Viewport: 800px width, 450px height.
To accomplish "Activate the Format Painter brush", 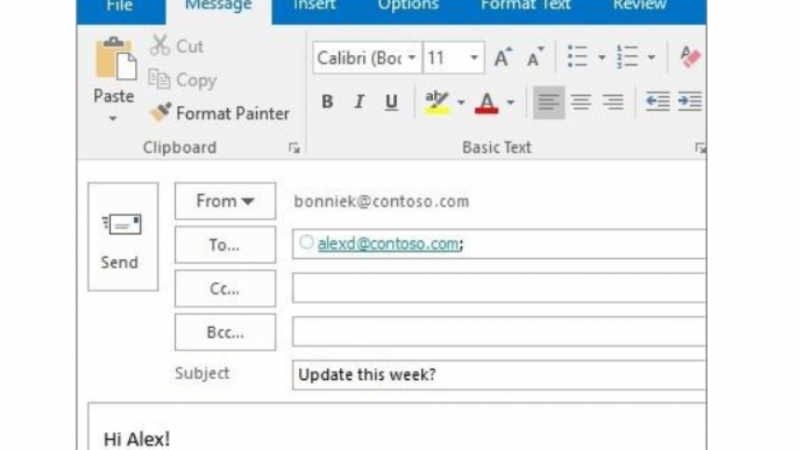I will (x=161, y=113).
